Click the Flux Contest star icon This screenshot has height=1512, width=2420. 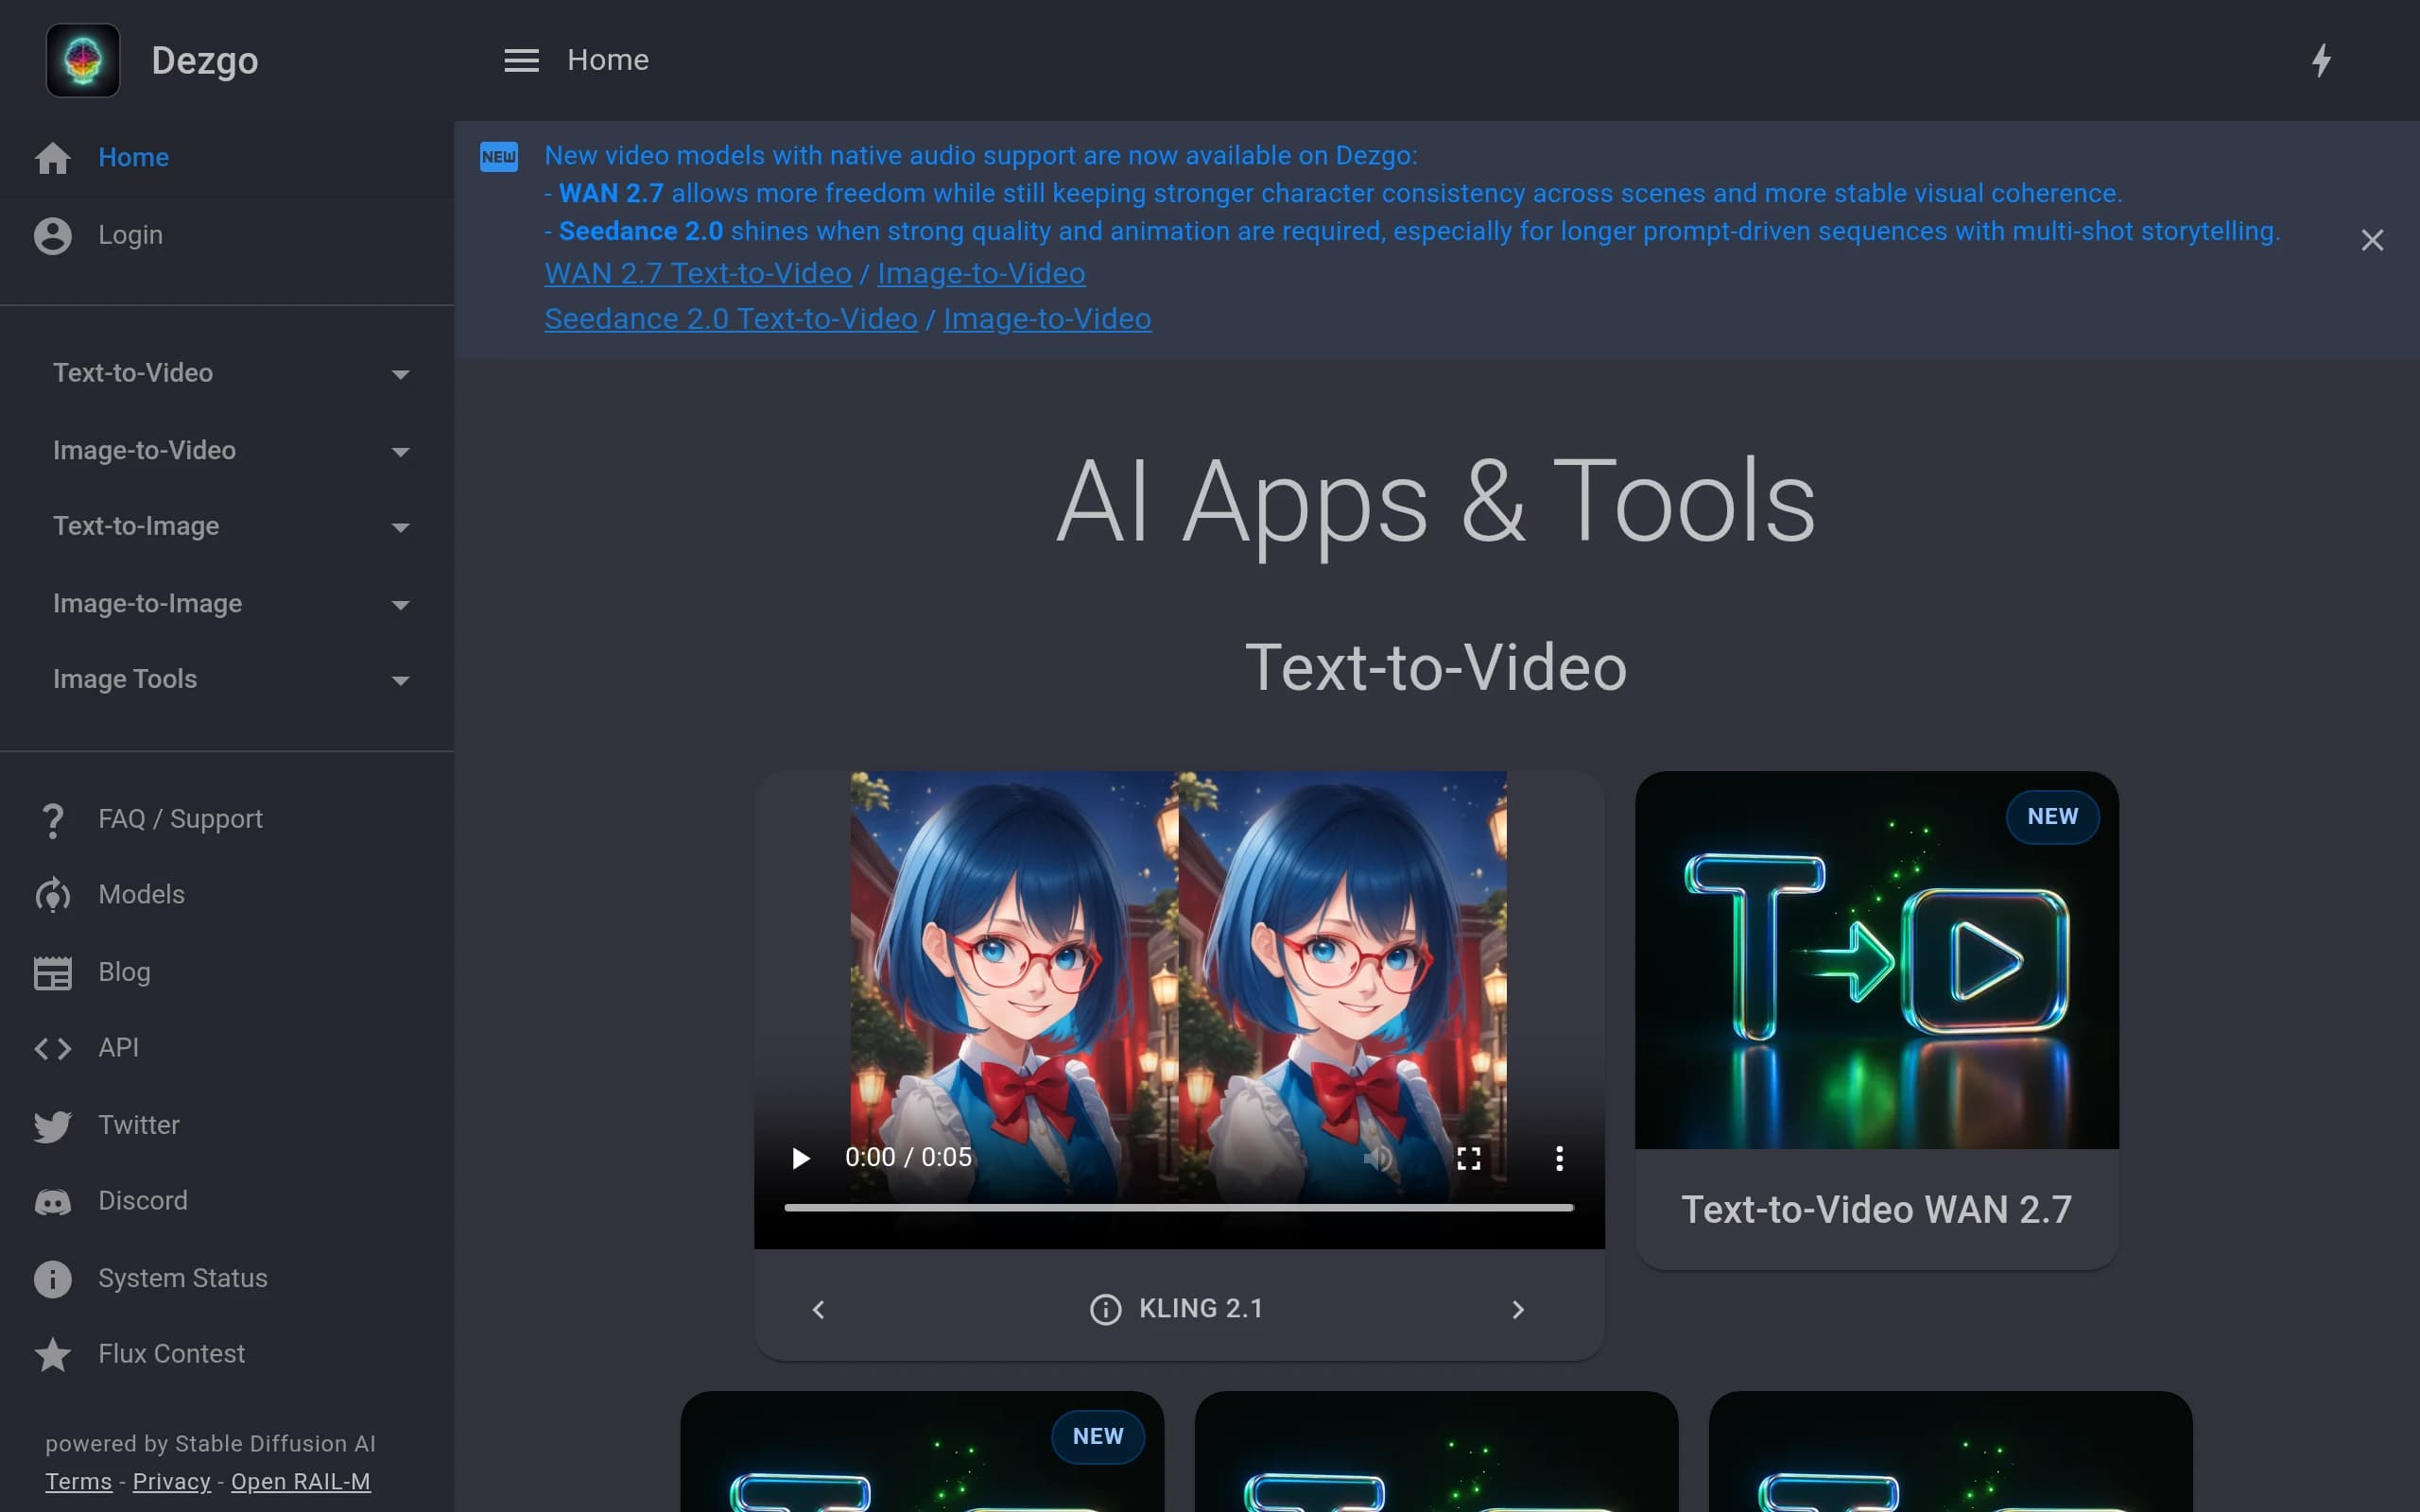(53, 1354)
